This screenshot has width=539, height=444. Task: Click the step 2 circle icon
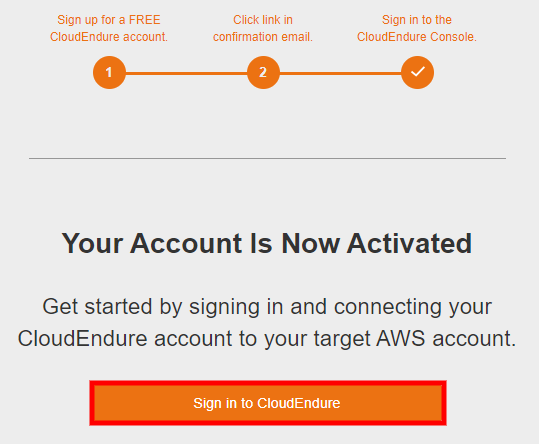coord(263,73)
